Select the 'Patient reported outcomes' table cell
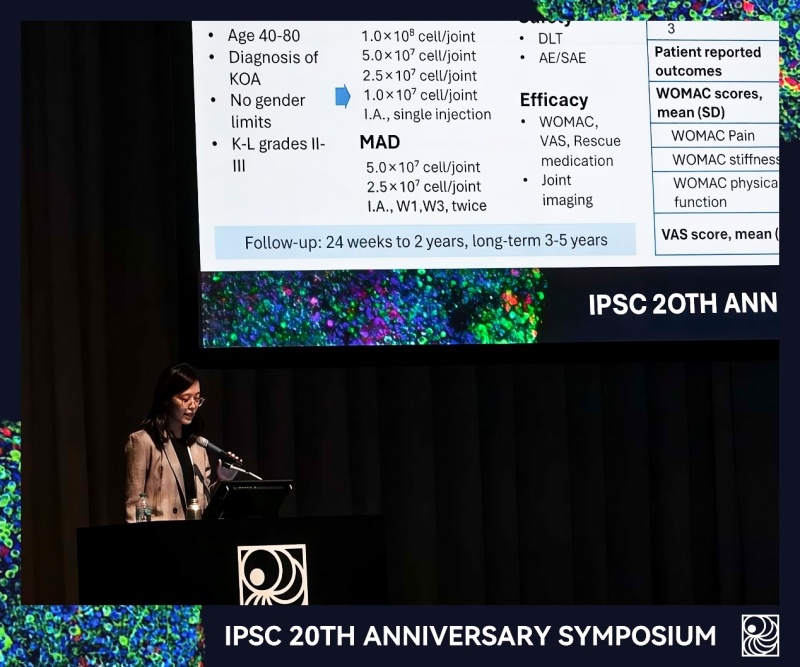Screen dimensions: 800x667 tap(713, 61)
